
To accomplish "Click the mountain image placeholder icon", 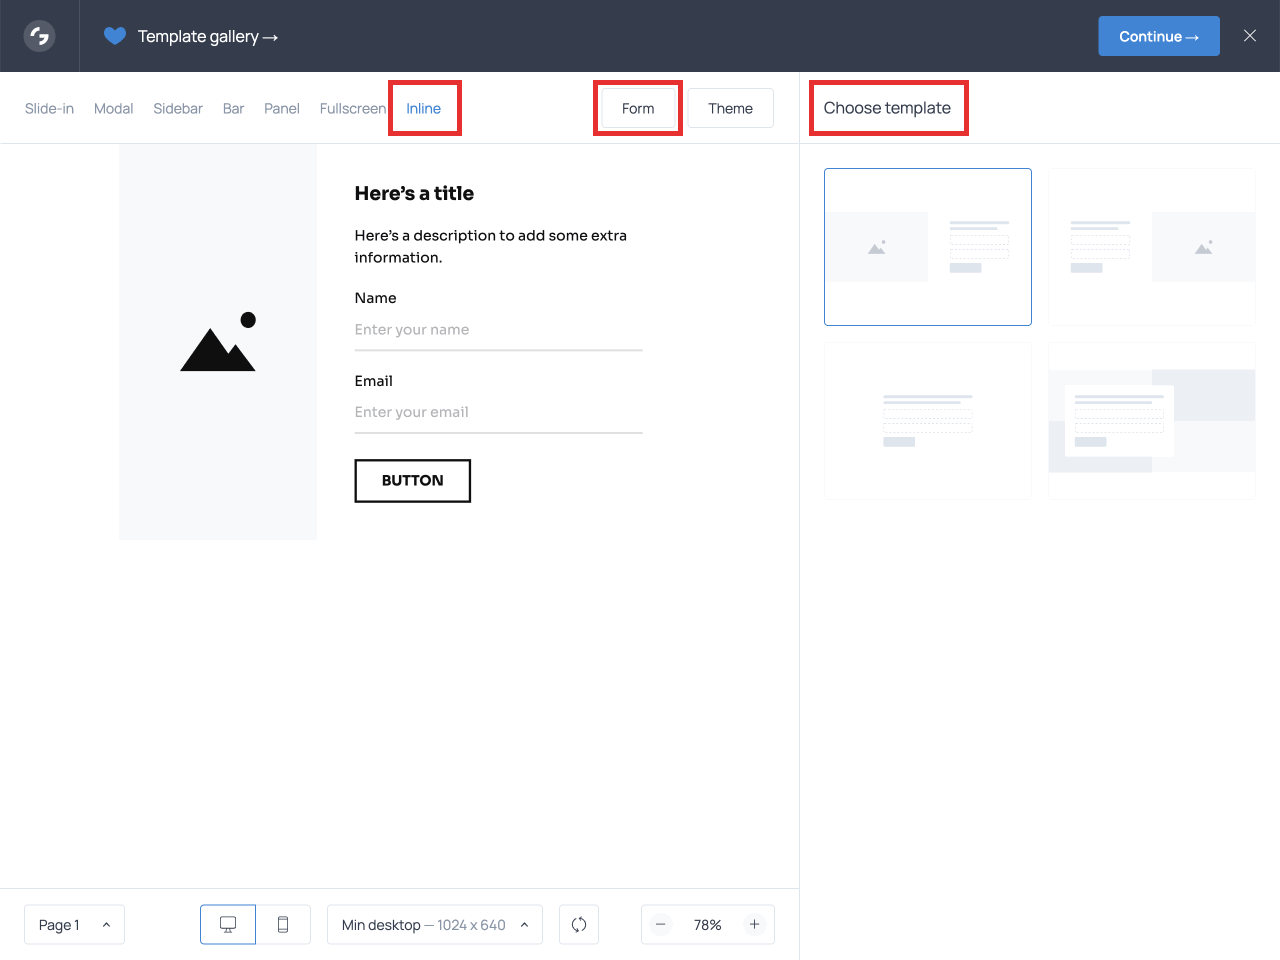I will (x=218, y=341).
